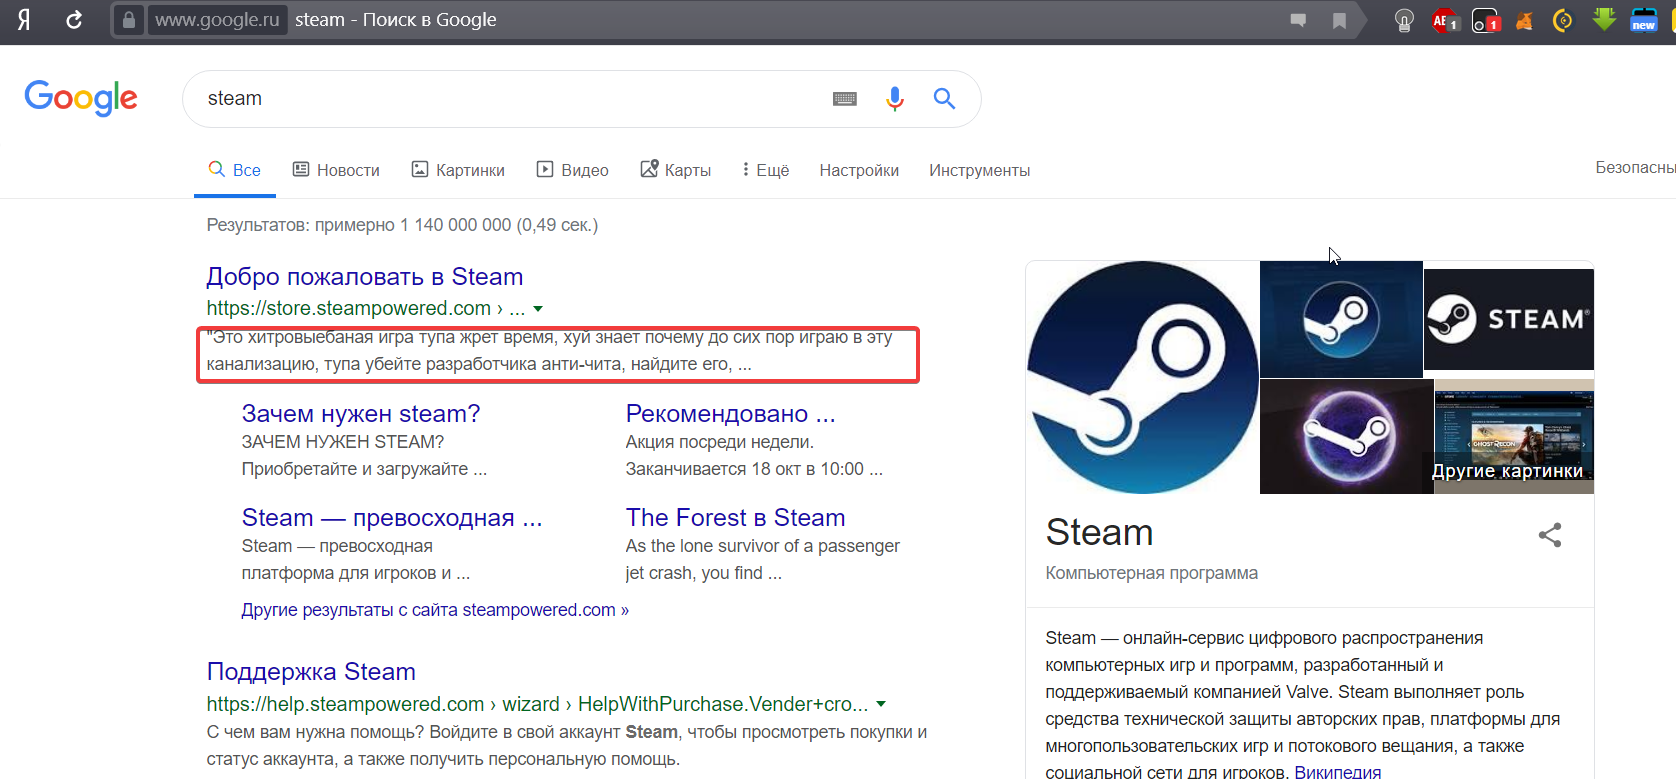The height and width of the screenshot is (779, 1676).
Task: Open the red AB adblock extension icon
Action: (x=1445, y=20)
